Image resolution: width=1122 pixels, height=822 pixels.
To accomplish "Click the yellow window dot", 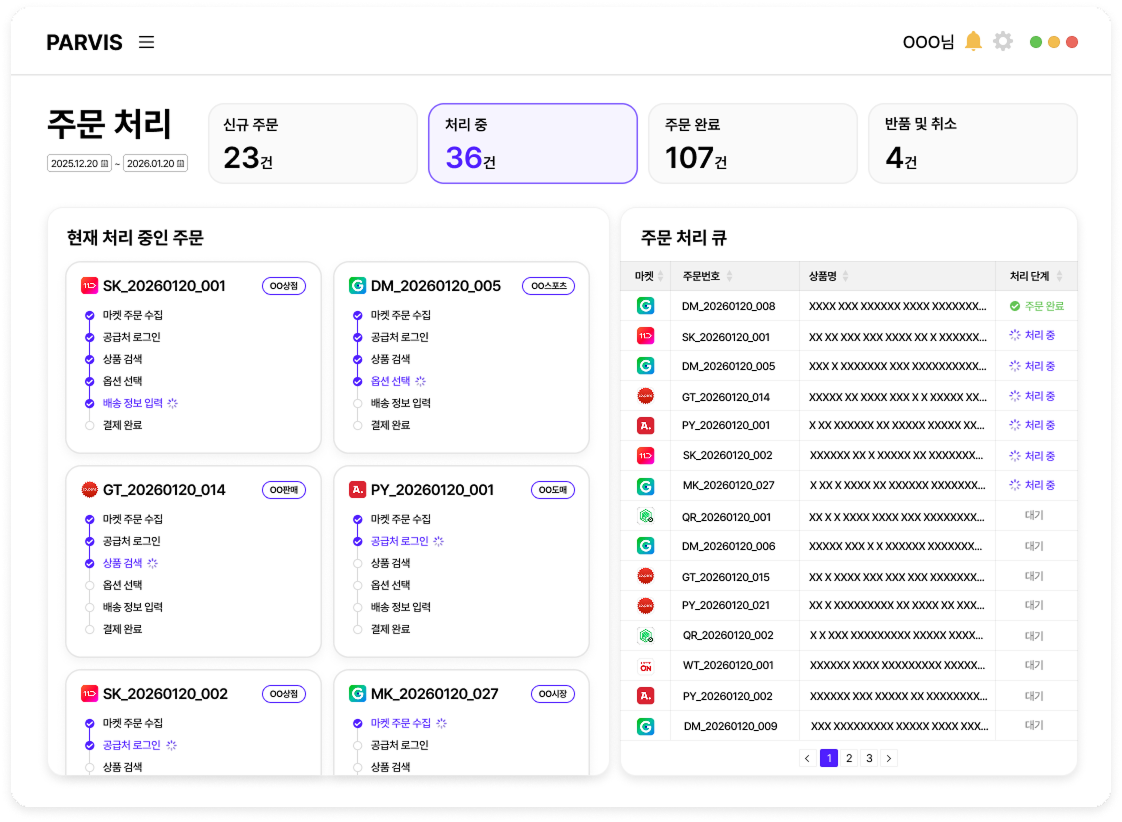I will coord(1053,42).
